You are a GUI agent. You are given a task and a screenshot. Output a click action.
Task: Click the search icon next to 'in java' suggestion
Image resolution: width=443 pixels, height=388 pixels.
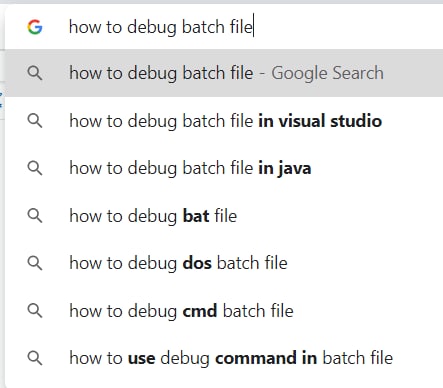coord(35,168)
